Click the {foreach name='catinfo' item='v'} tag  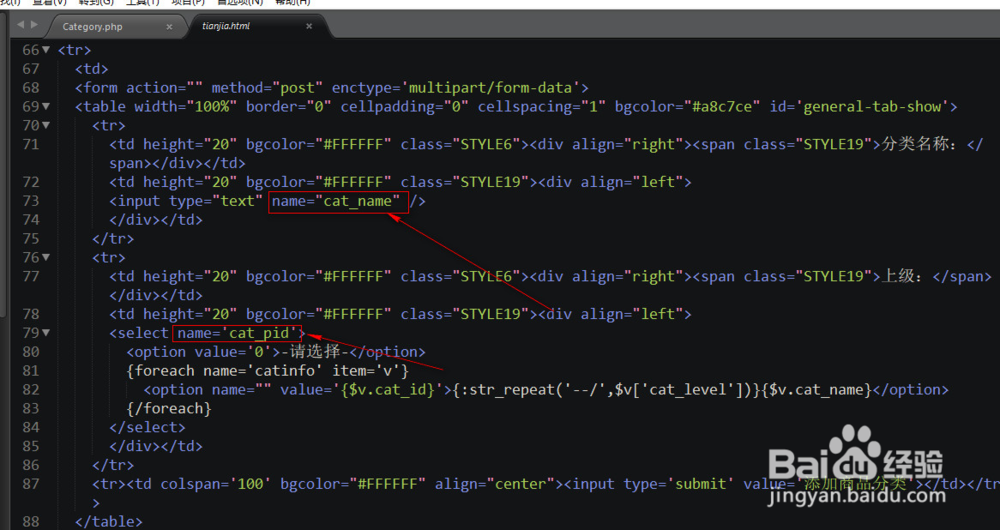pyautogui.click(x=267, y=371)
